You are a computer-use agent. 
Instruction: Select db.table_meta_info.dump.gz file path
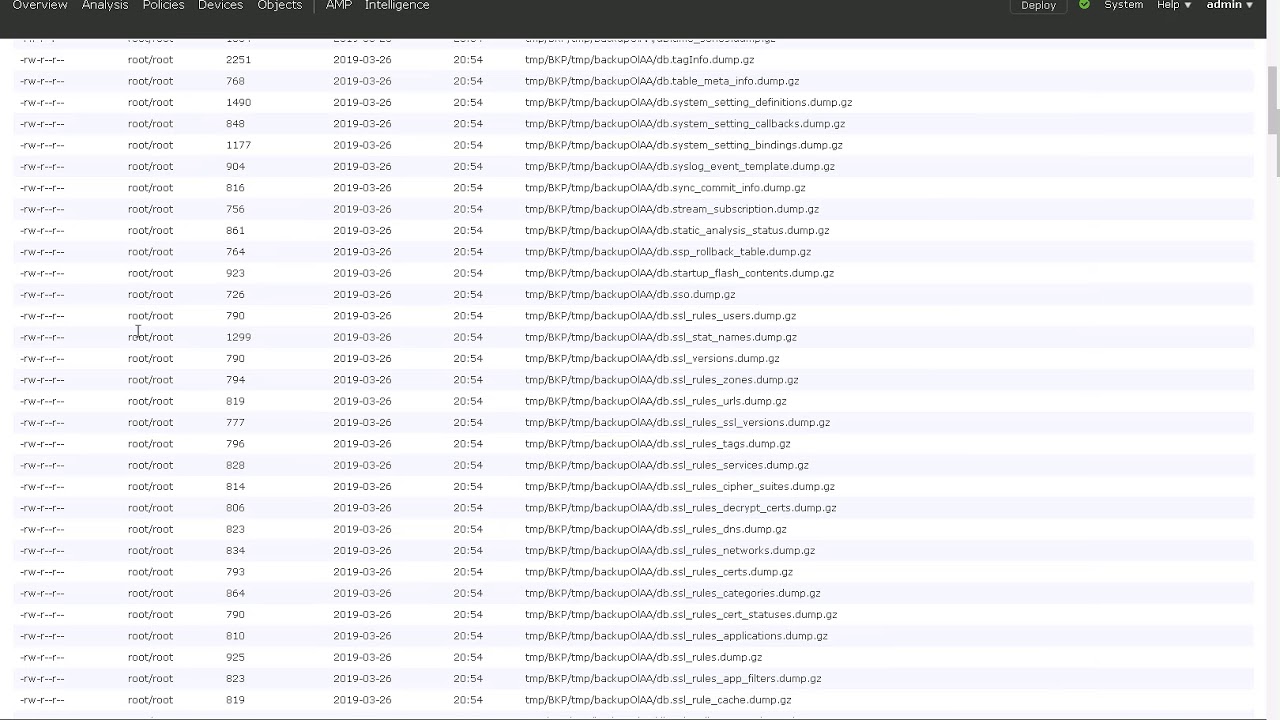click(662, 81)
